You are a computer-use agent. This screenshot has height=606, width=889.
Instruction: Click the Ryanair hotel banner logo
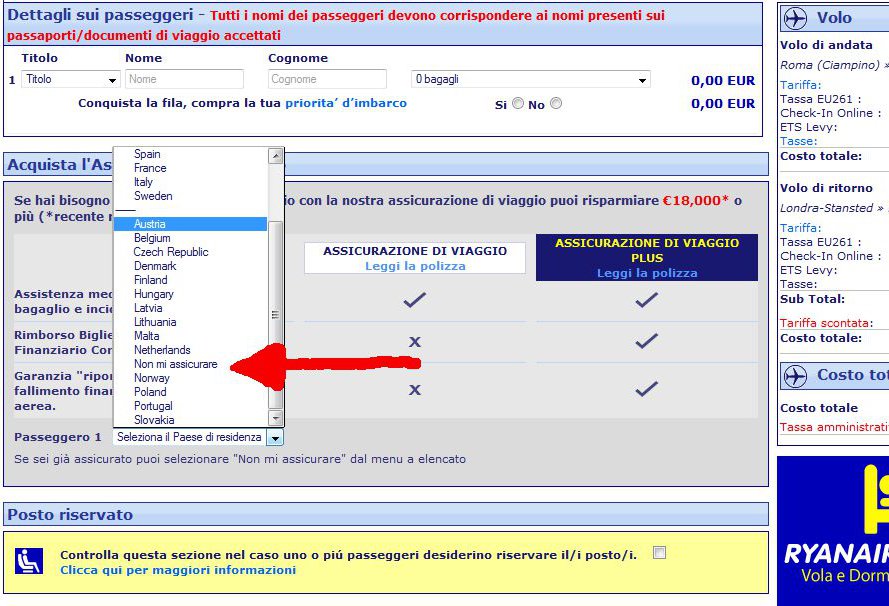[x=834, y=530]
